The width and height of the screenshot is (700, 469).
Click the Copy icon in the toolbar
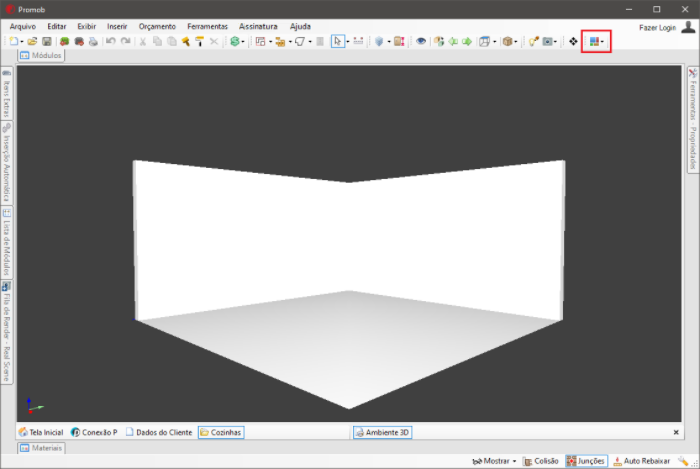click(157, 42)
